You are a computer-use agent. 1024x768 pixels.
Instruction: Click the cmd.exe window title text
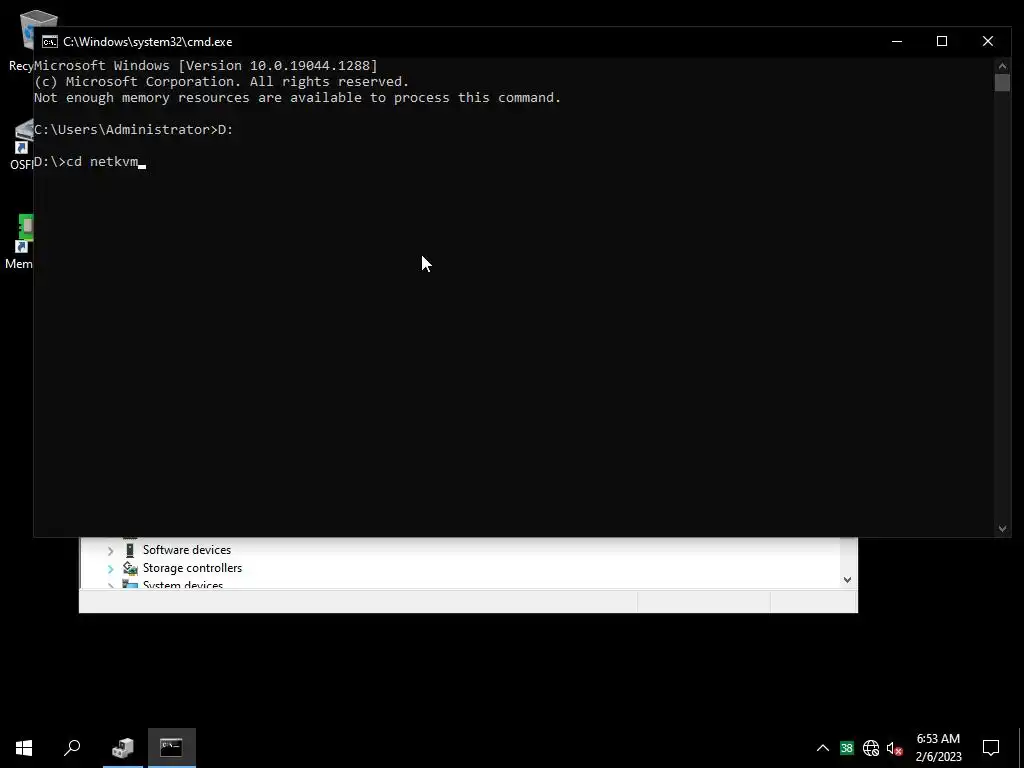pos(148,42)
